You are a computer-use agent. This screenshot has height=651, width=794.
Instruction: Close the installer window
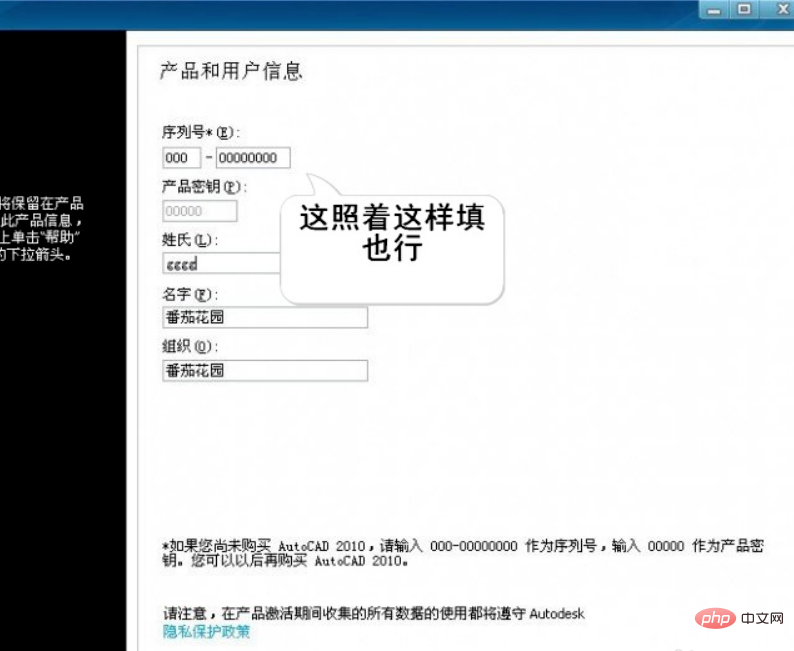coord(780,10)
